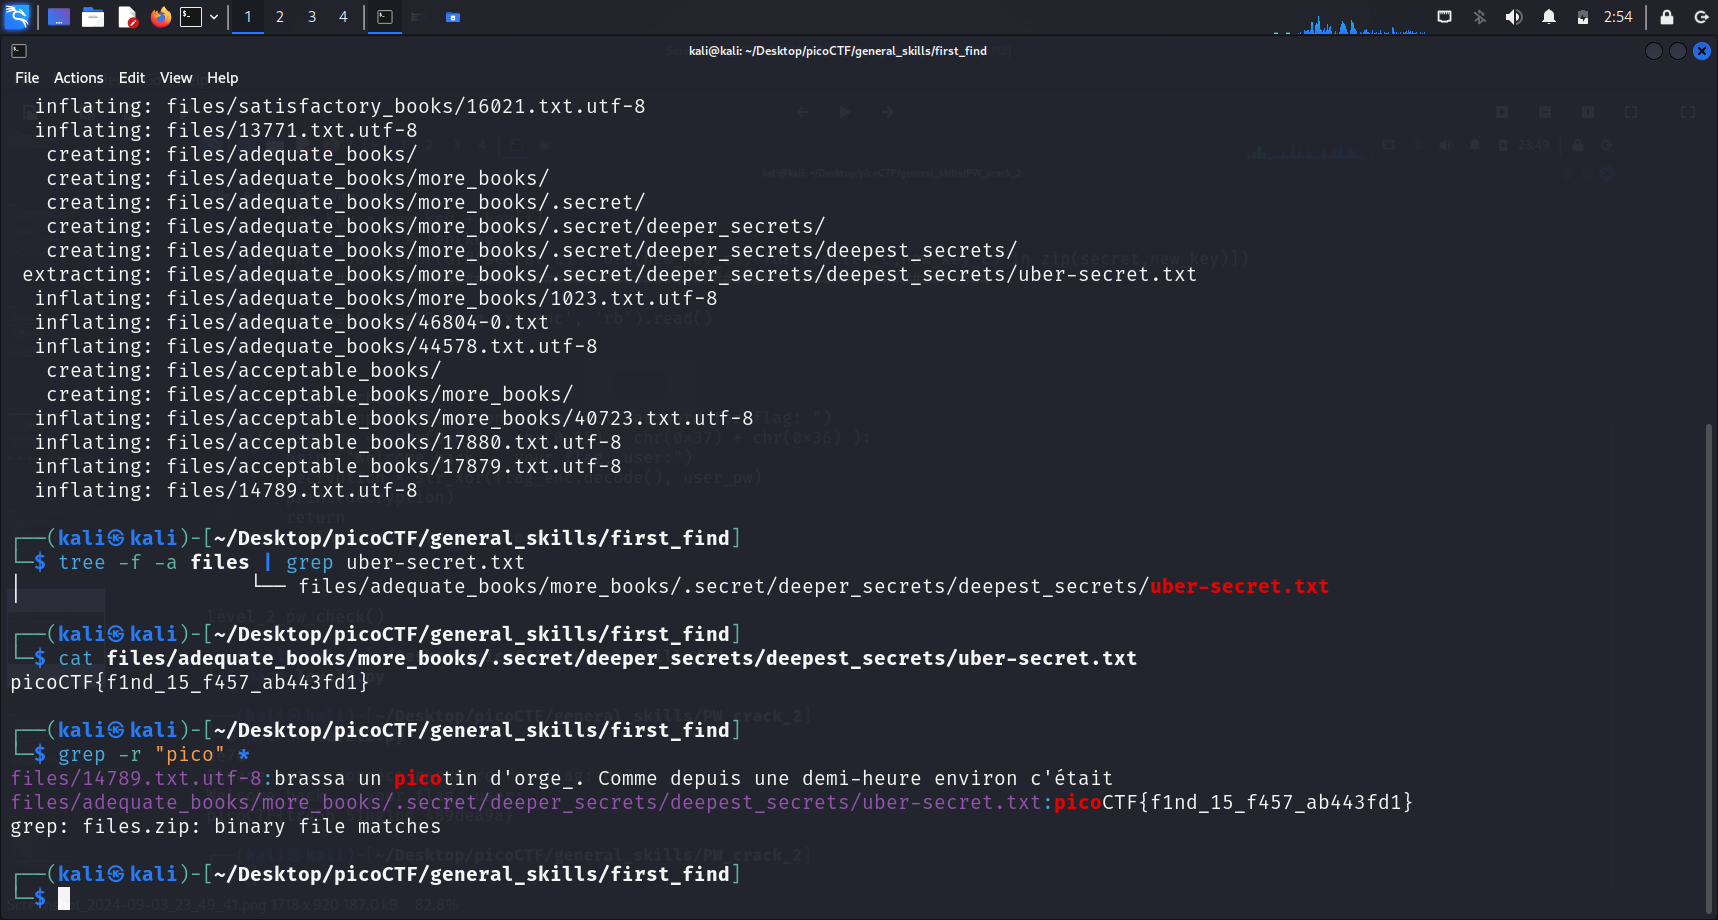
Task: Select the terminal window in the taskbar
Action: [x=385, y=17]
